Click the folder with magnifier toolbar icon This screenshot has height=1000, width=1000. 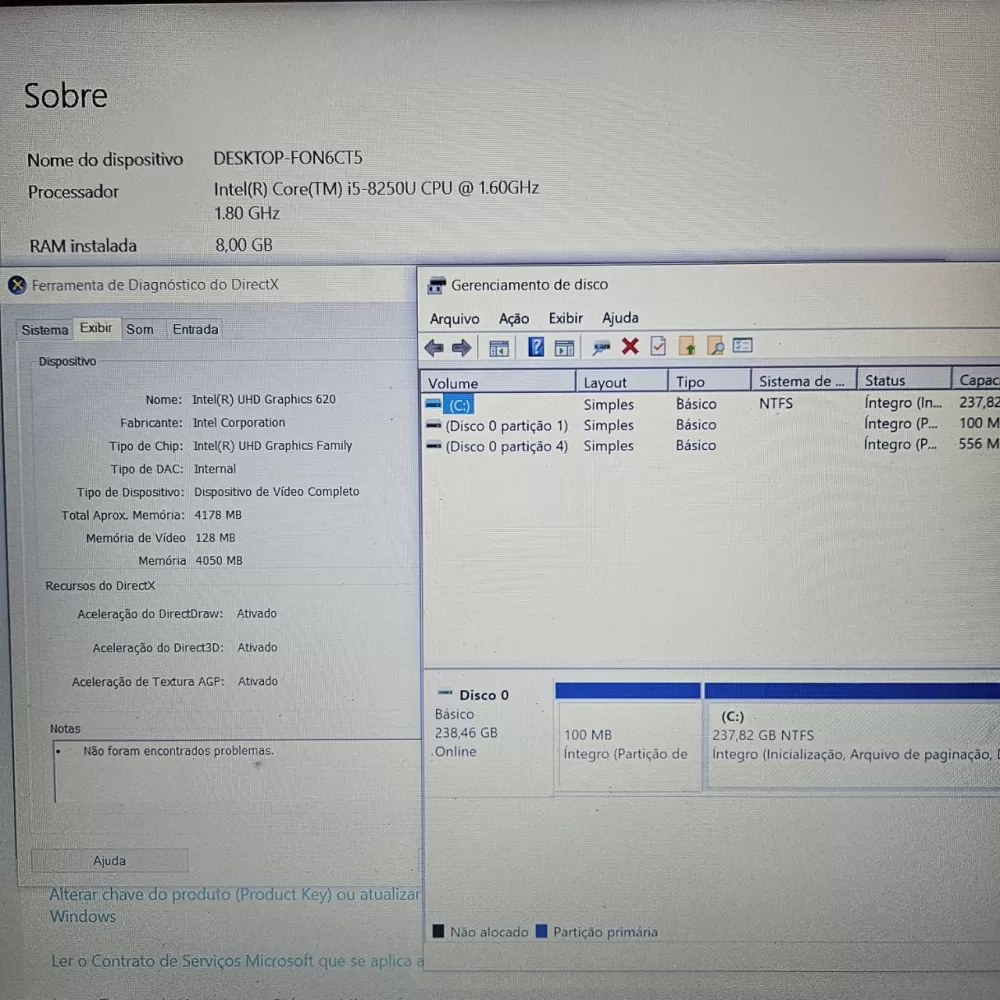click(716, 346)
